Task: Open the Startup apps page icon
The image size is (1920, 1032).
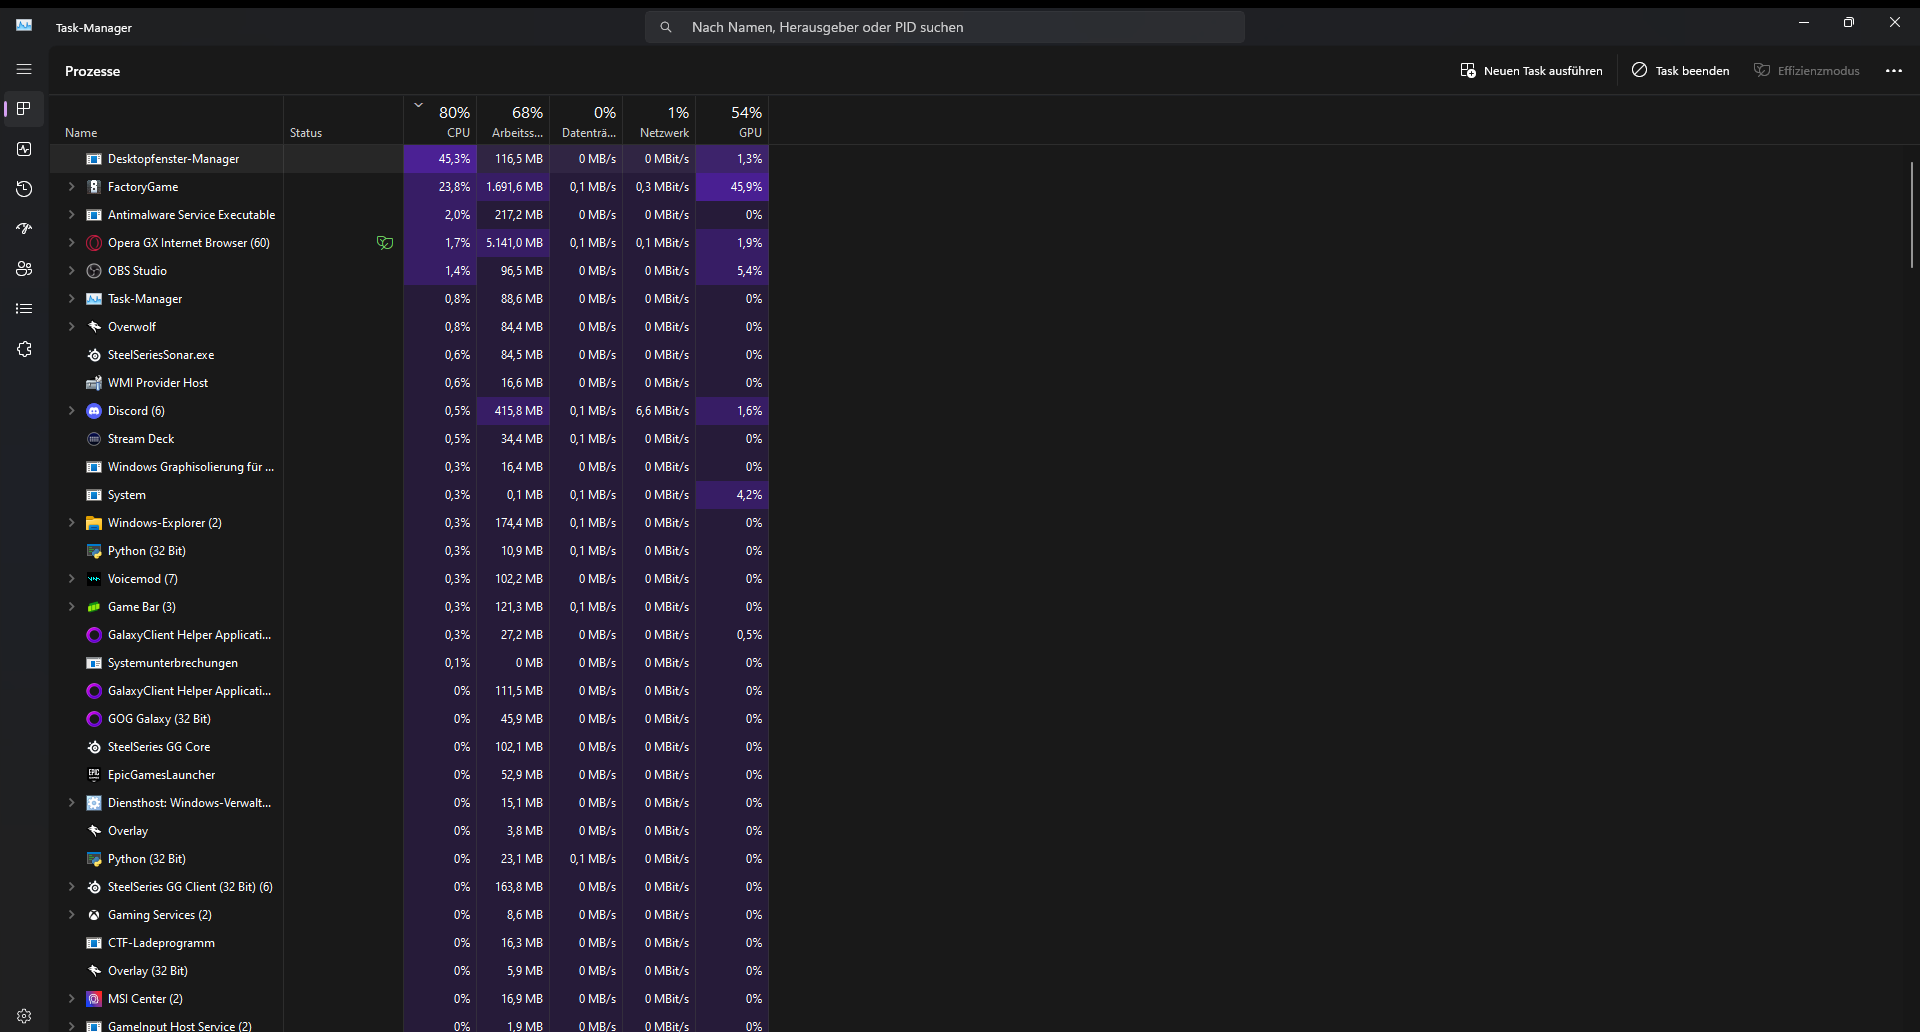Action: 24,229
